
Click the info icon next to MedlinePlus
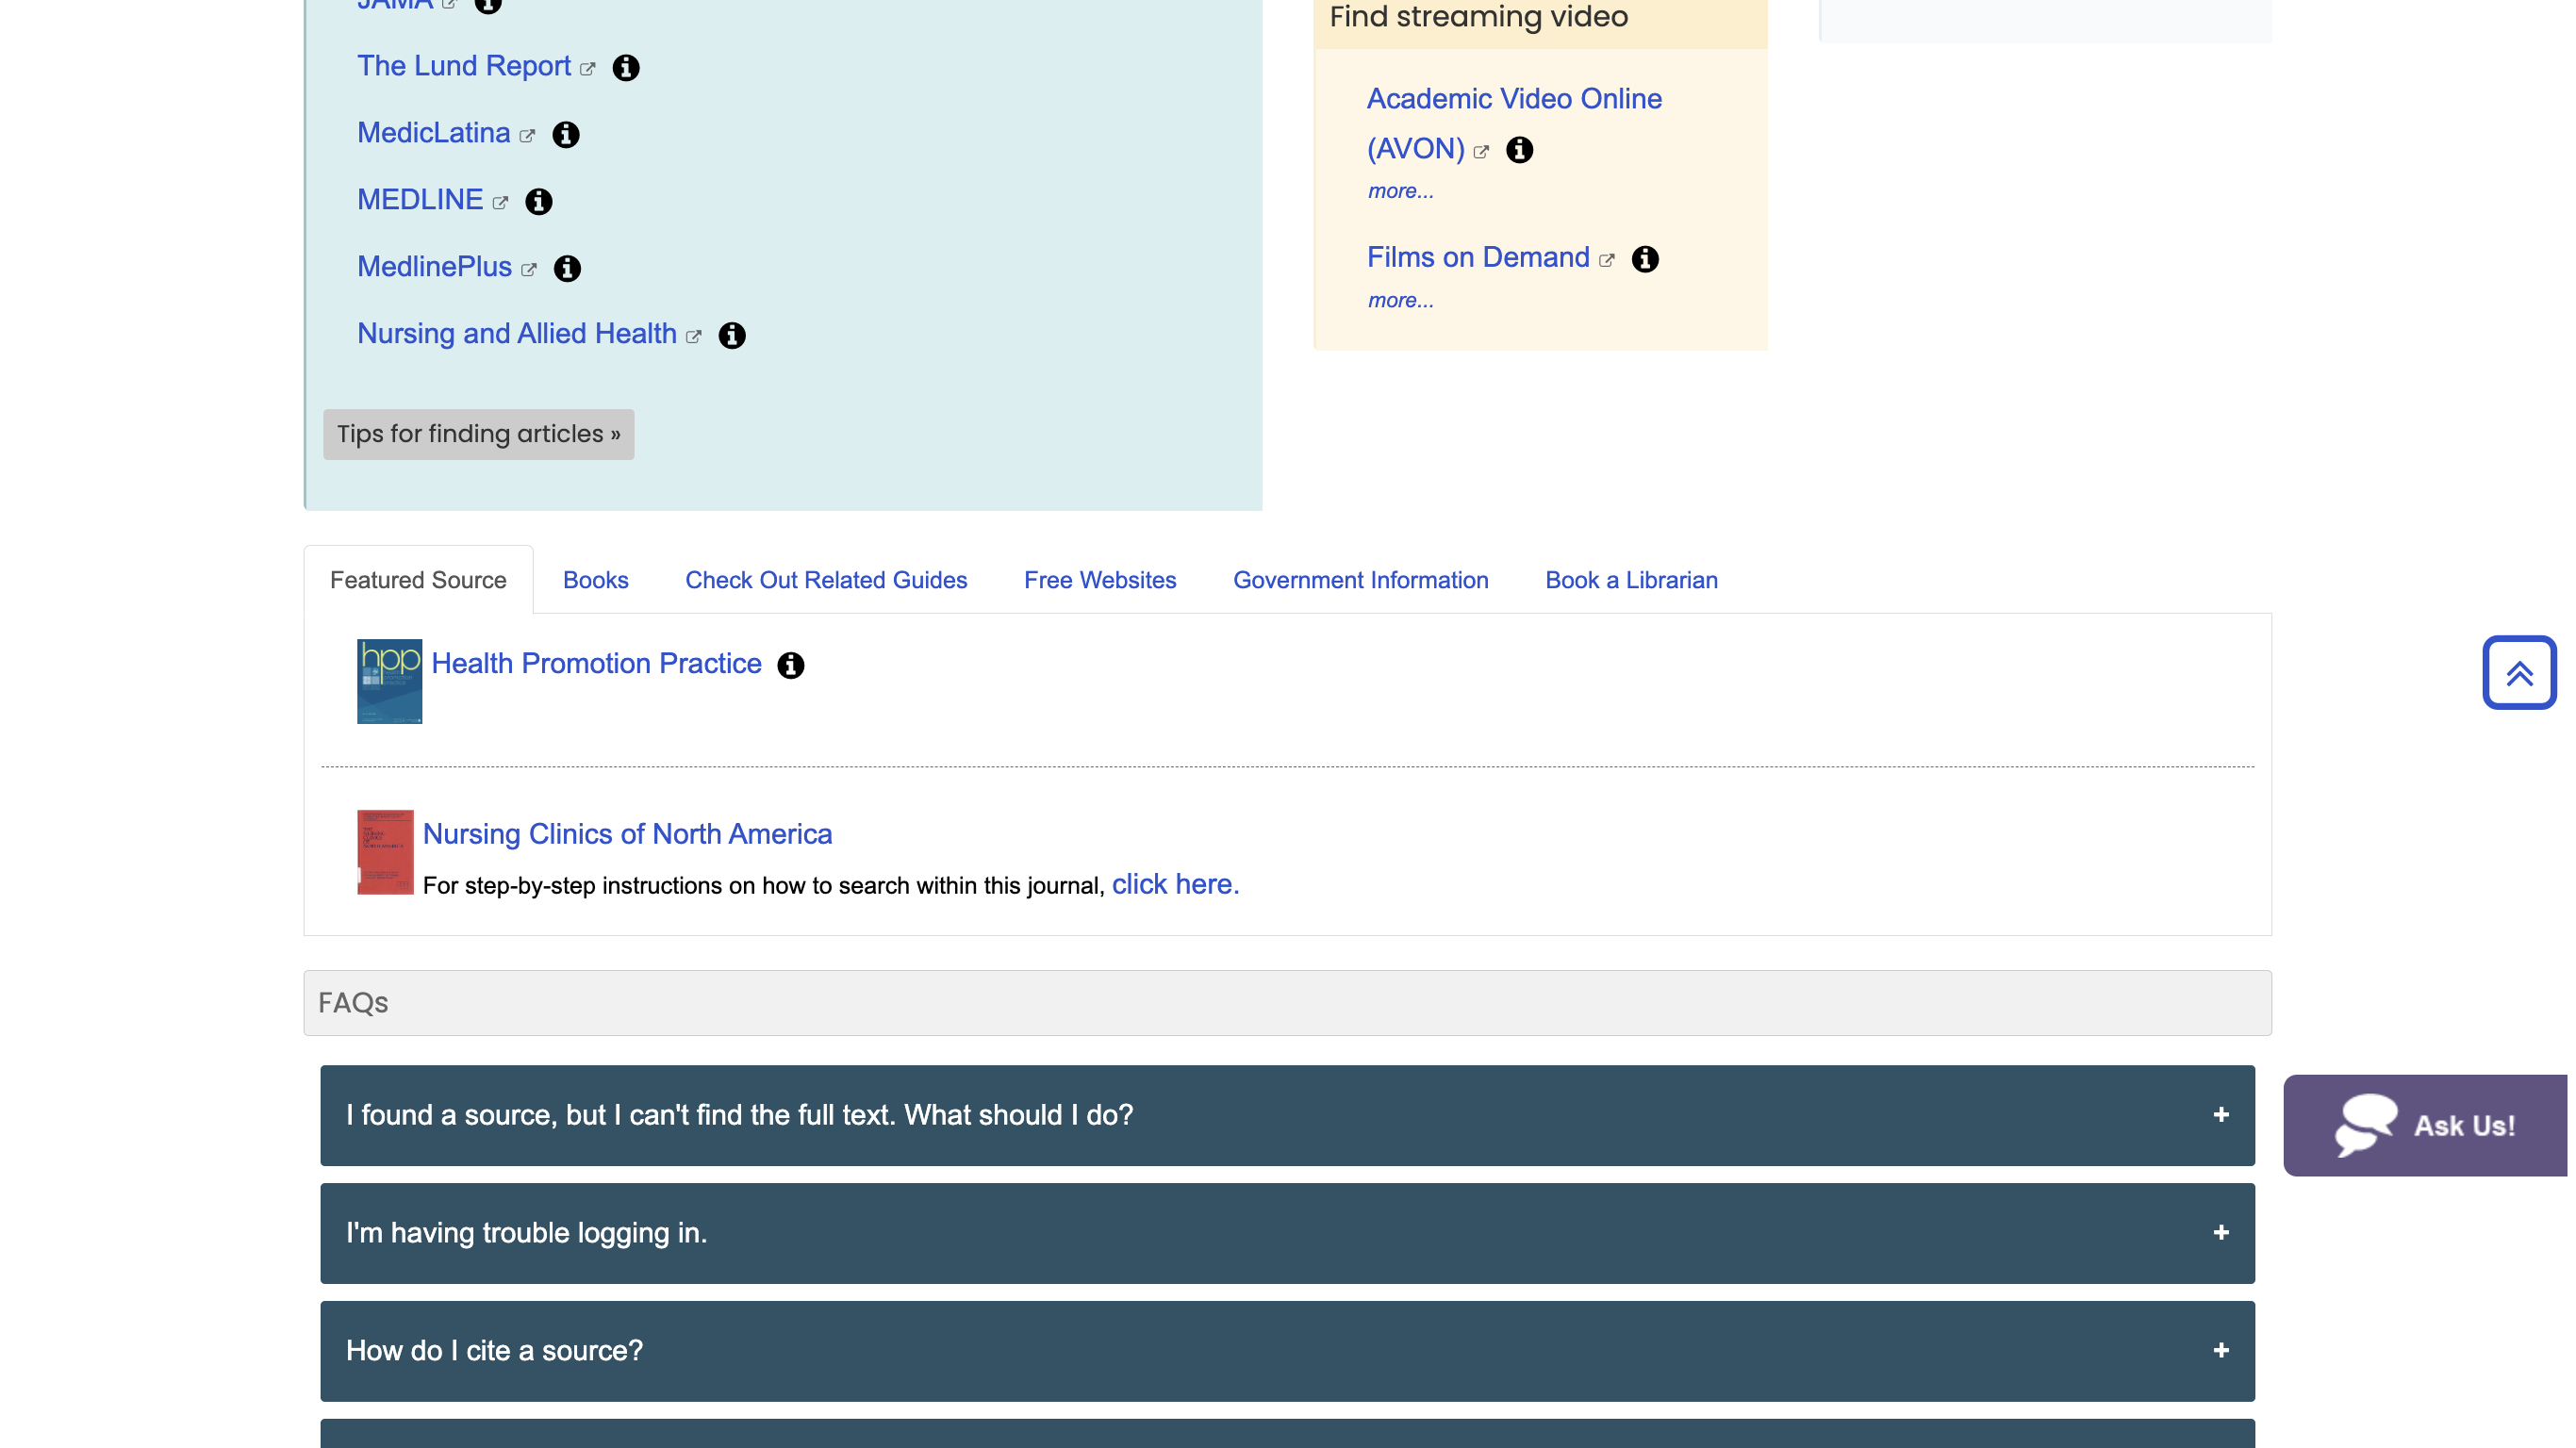(566, 267)
